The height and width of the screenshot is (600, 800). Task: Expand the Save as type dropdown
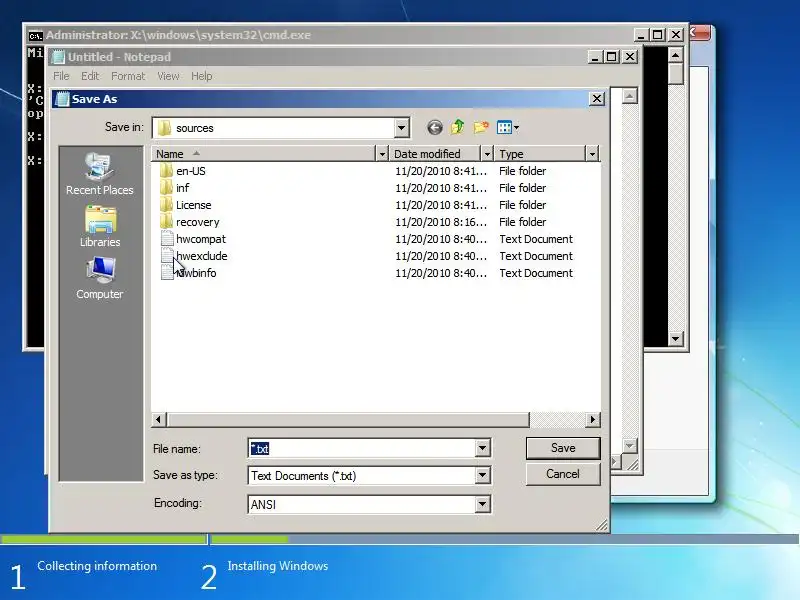(482, 476)
